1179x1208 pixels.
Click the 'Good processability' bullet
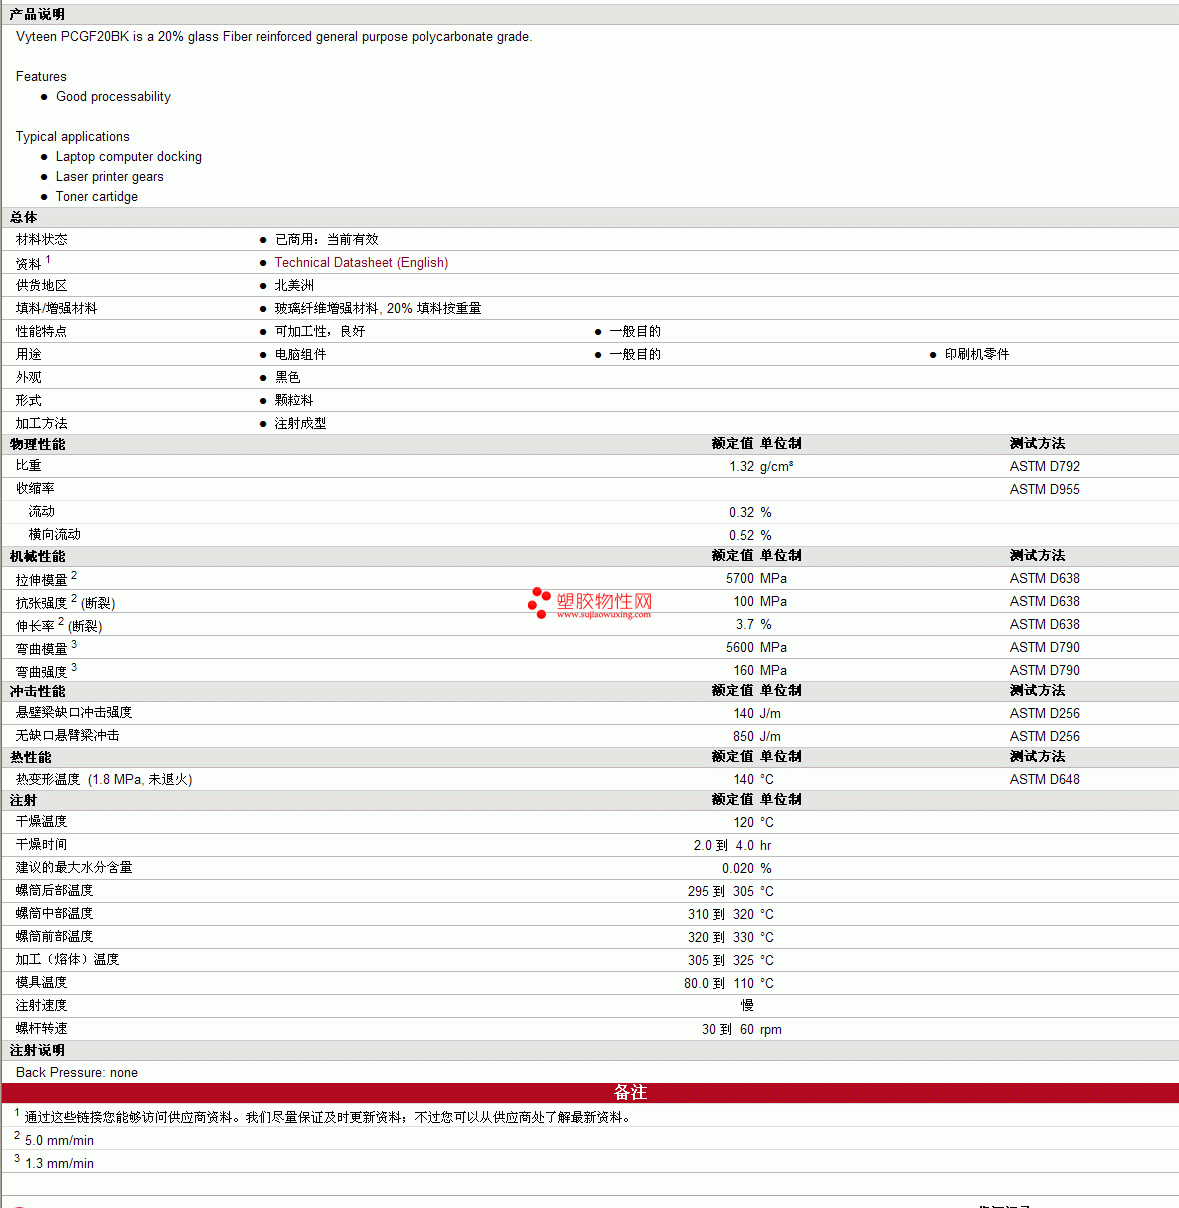(113, 96)
